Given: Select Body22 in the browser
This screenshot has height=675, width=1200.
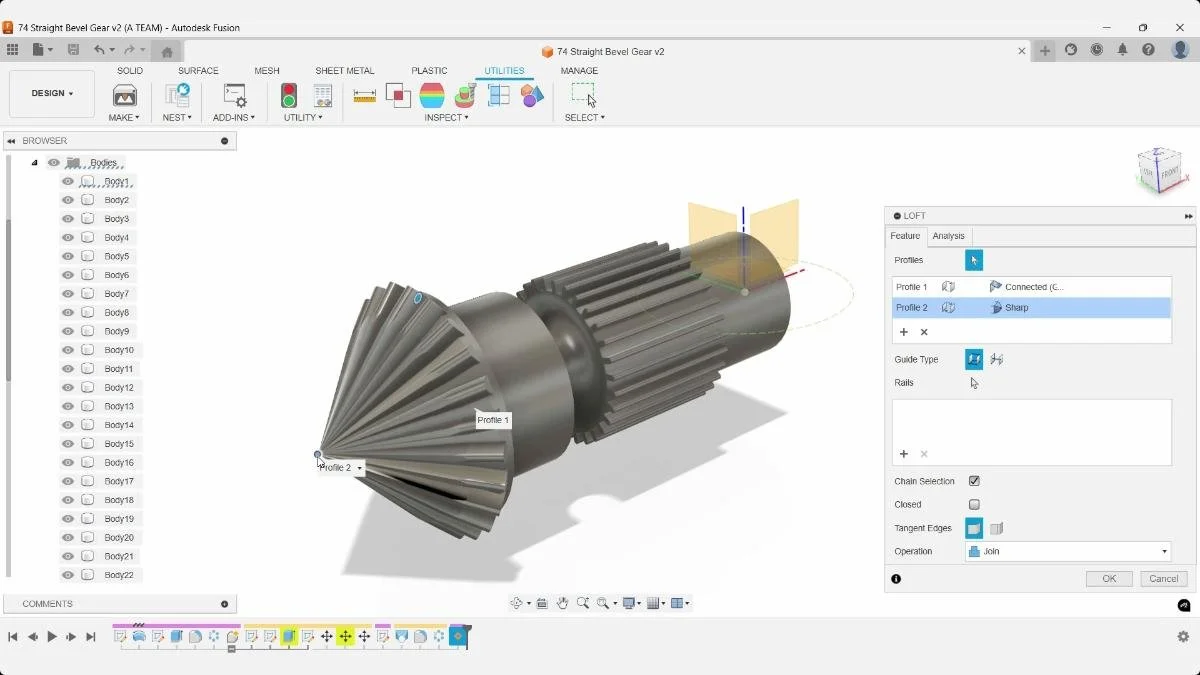Looking at the screenshot, I should pos(118,575).
